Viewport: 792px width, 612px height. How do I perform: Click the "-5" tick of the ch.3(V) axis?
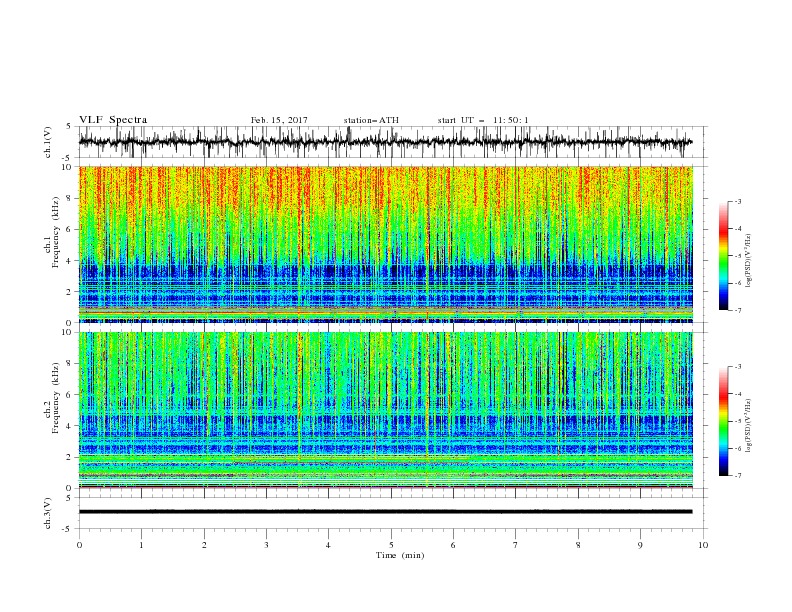[x=68, y=529]
